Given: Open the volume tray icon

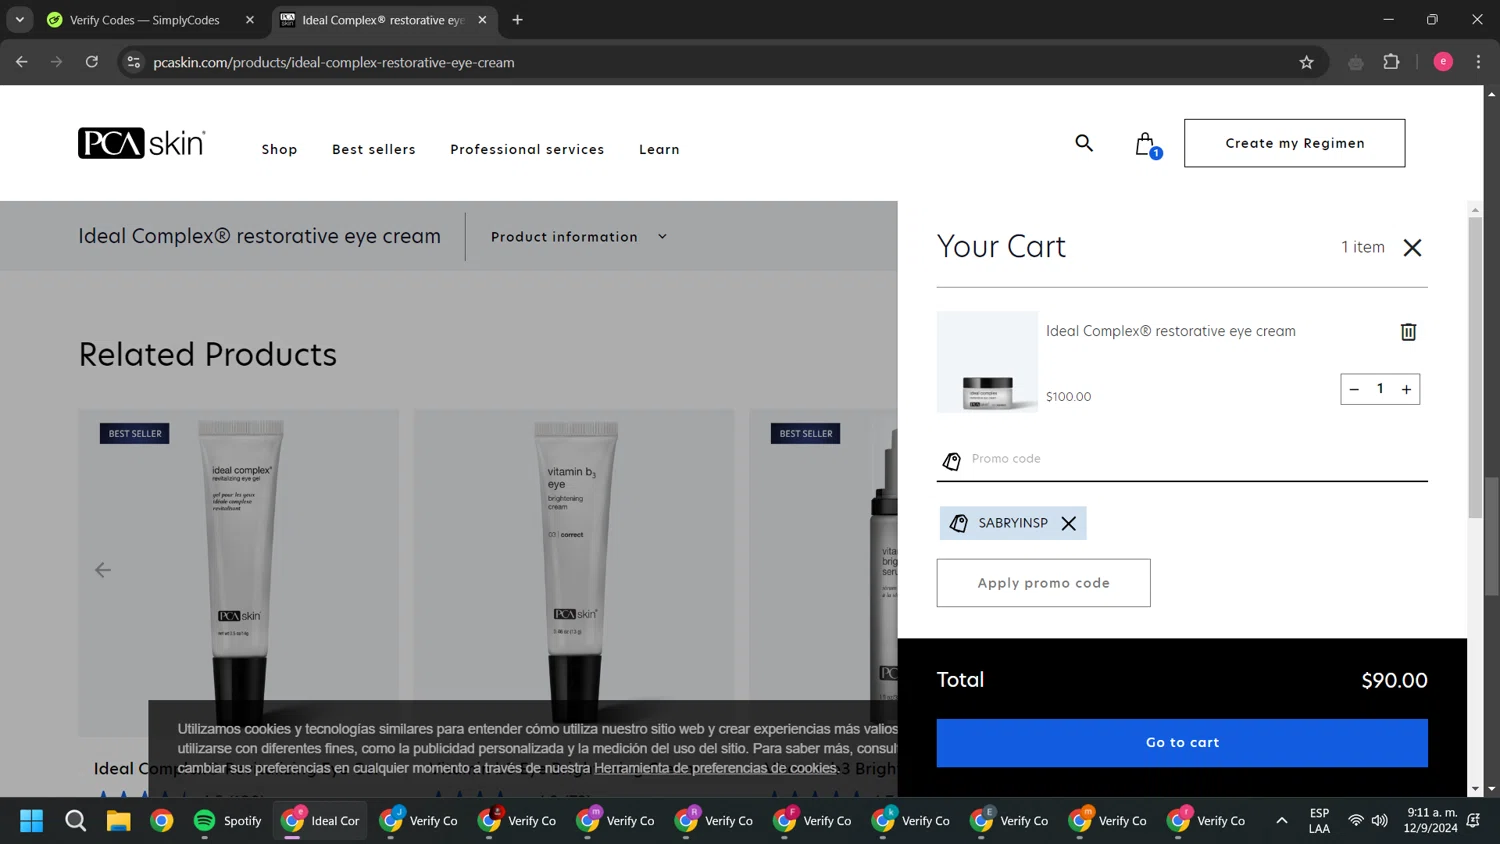Looking at the screenshot, I should [x=1380, y=821].
